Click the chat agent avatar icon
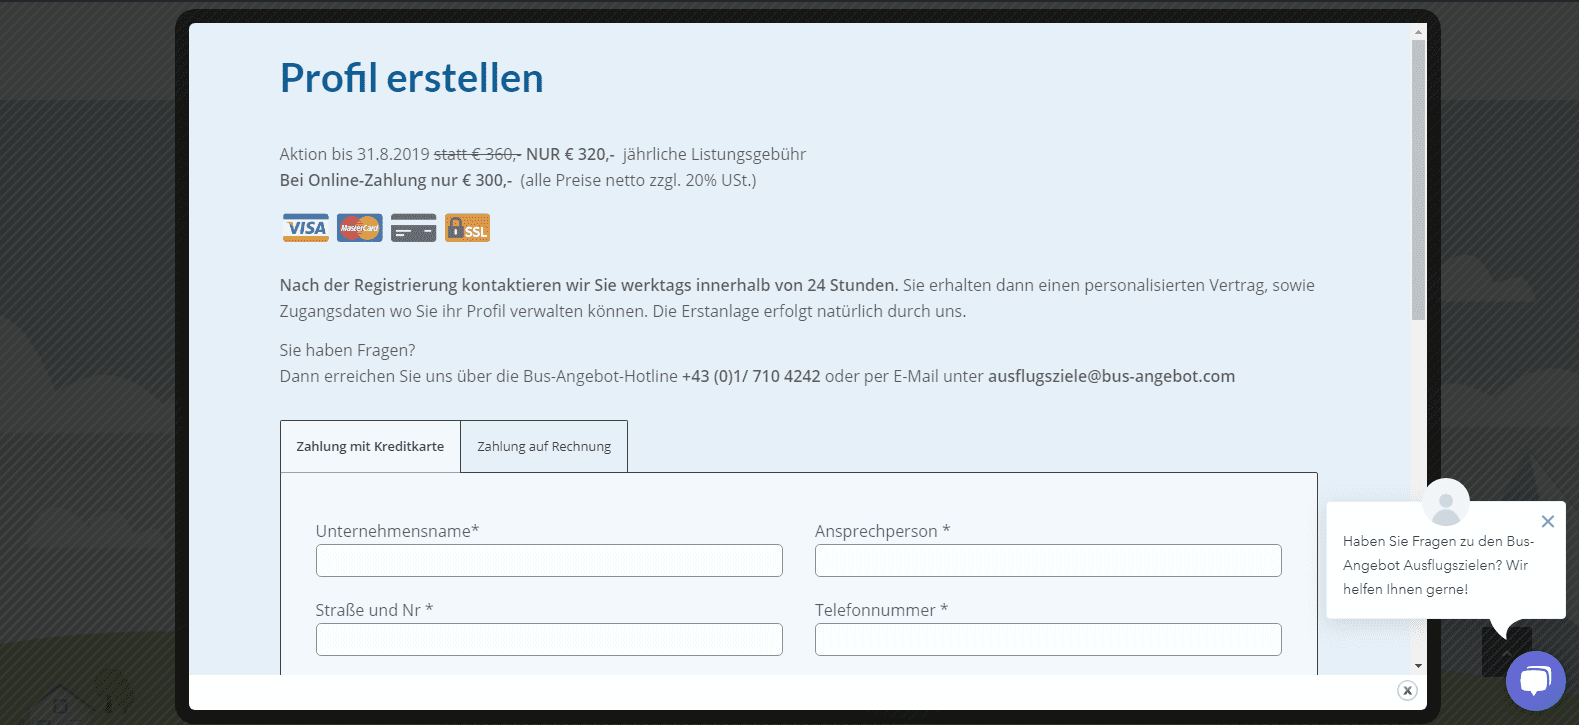Viewport: 1579px width, 725px height. (x=1445, y=502)
